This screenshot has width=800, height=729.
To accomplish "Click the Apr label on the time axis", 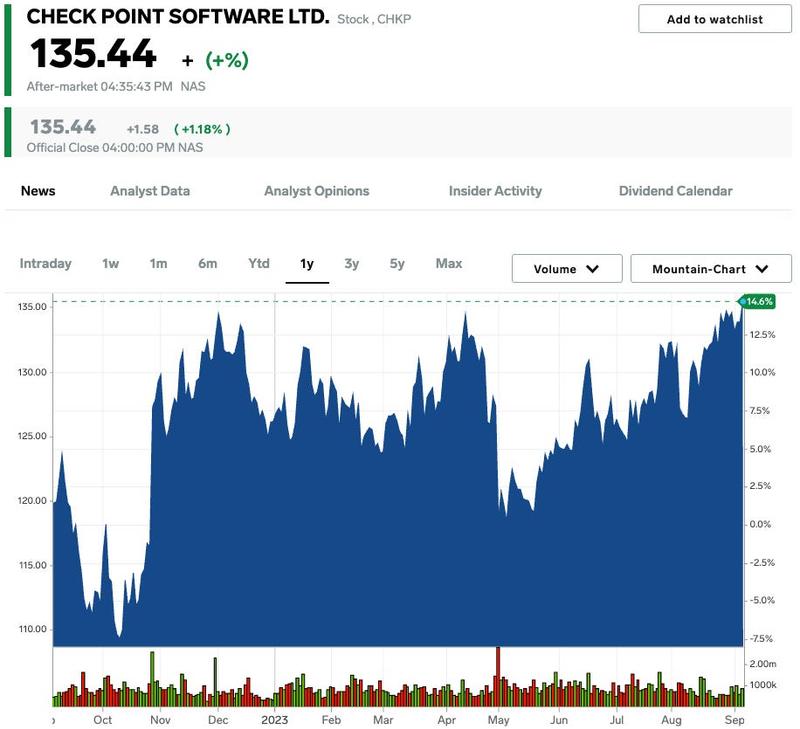I will click(446, 720).
